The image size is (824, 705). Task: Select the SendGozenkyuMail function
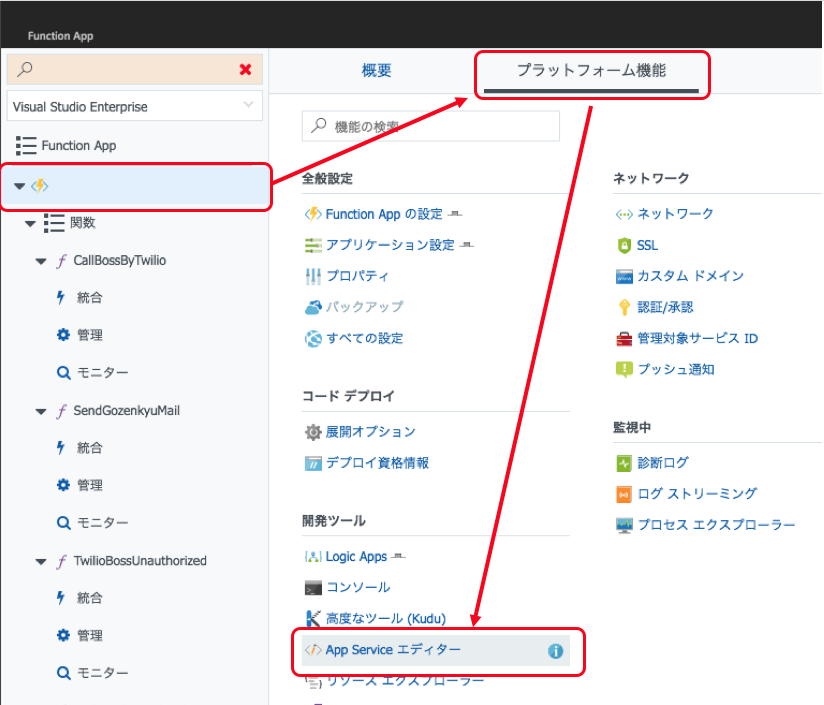(x=126, y=411)
